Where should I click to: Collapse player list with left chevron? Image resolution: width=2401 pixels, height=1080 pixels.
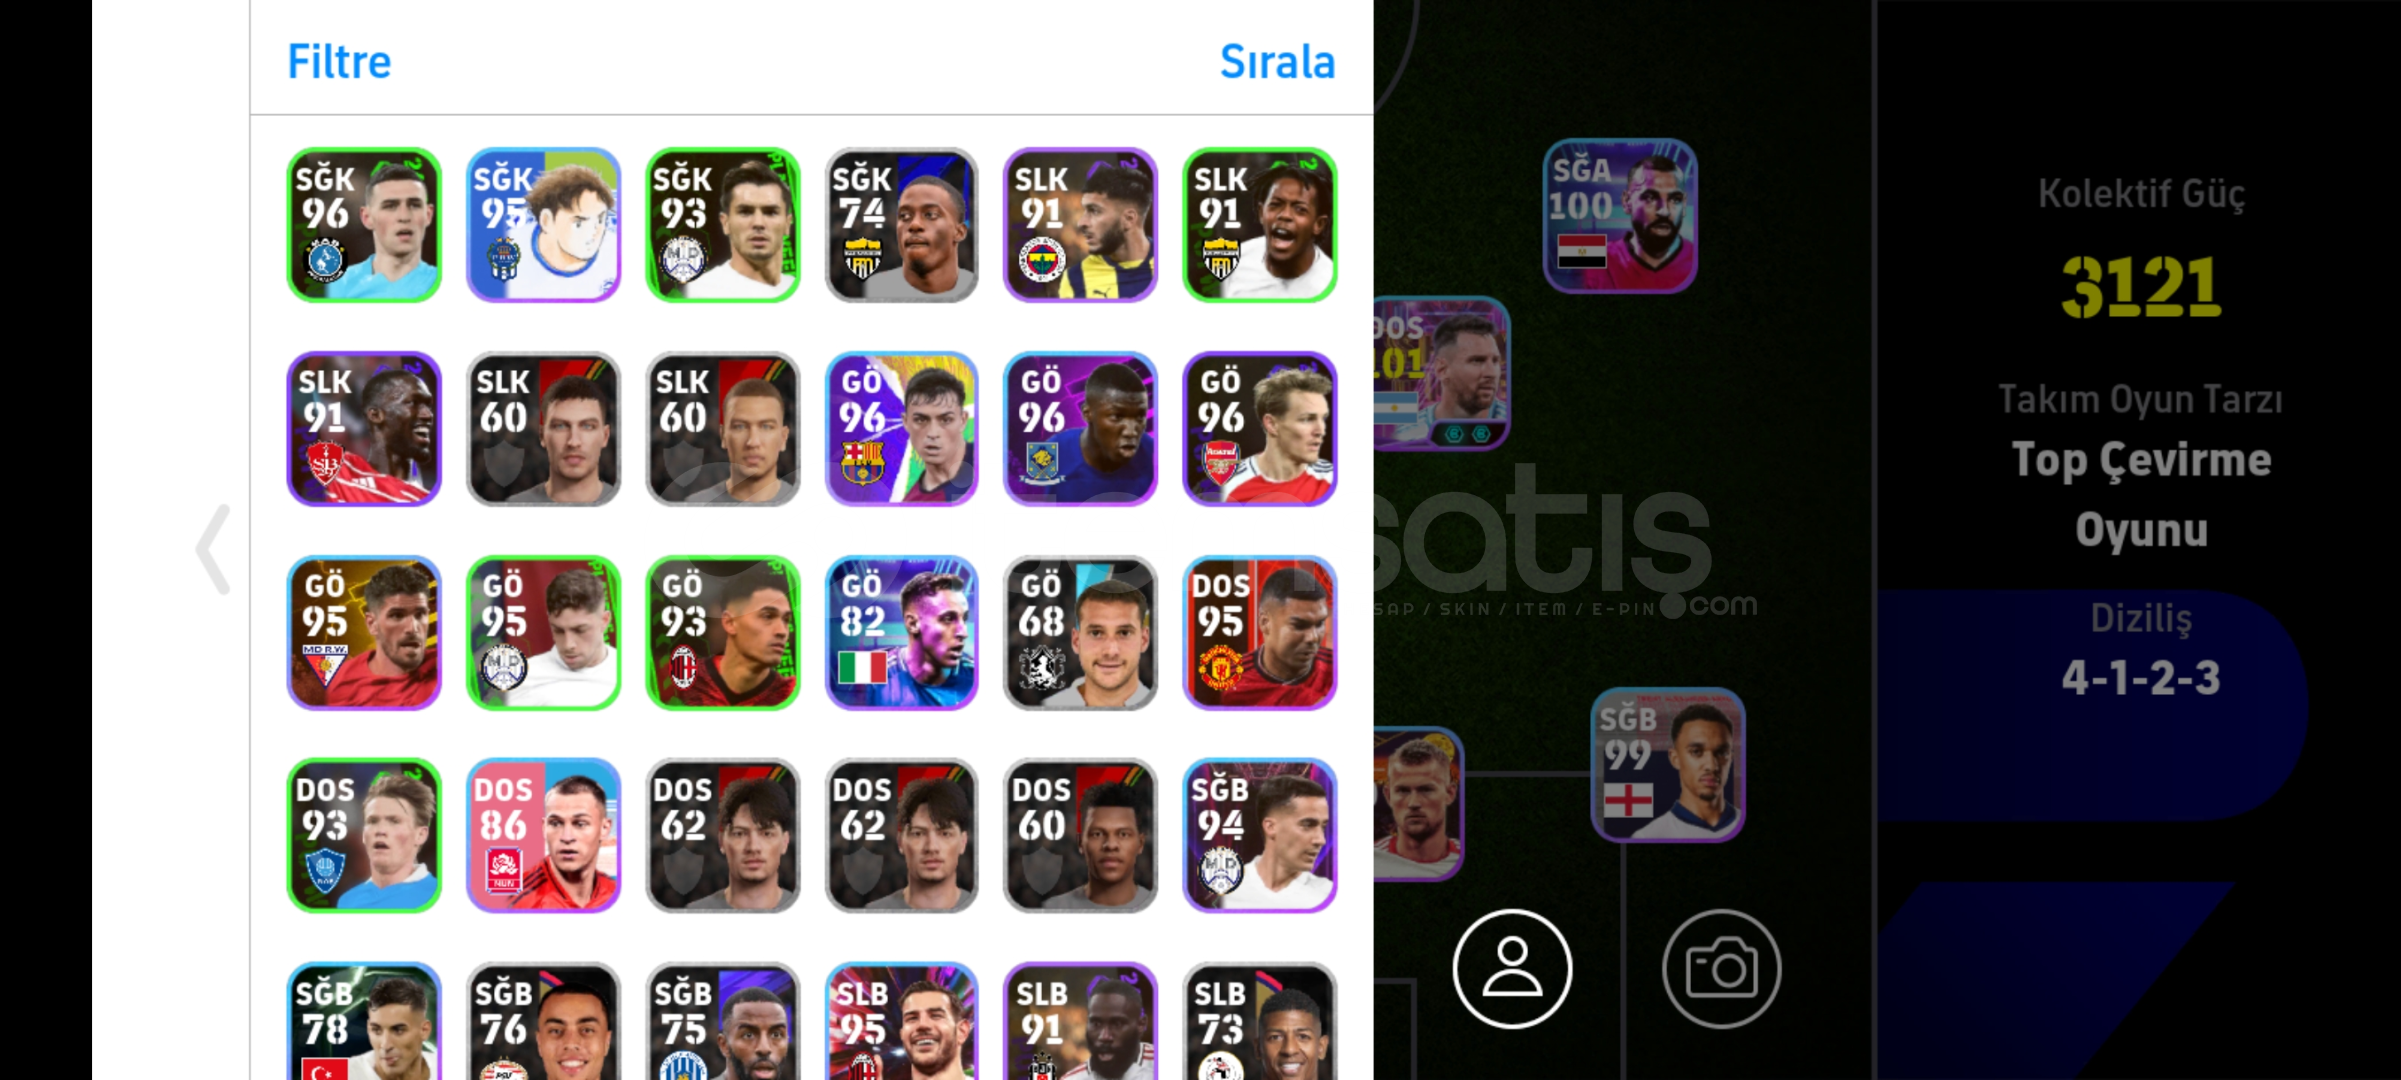[213, 549]
